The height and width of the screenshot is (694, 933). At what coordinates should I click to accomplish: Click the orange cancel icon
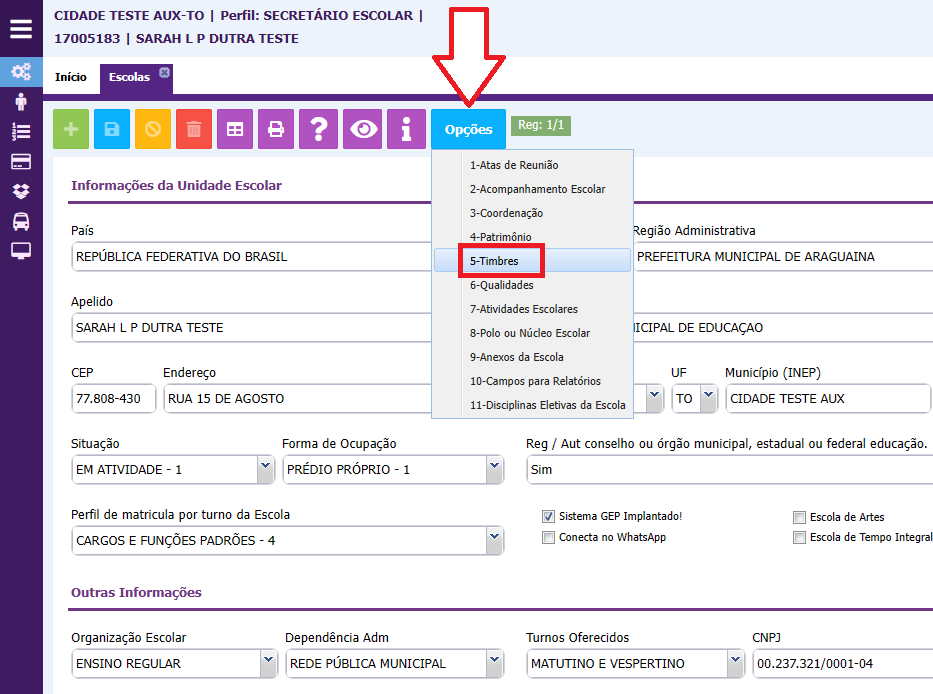click(x=153, y=129)
